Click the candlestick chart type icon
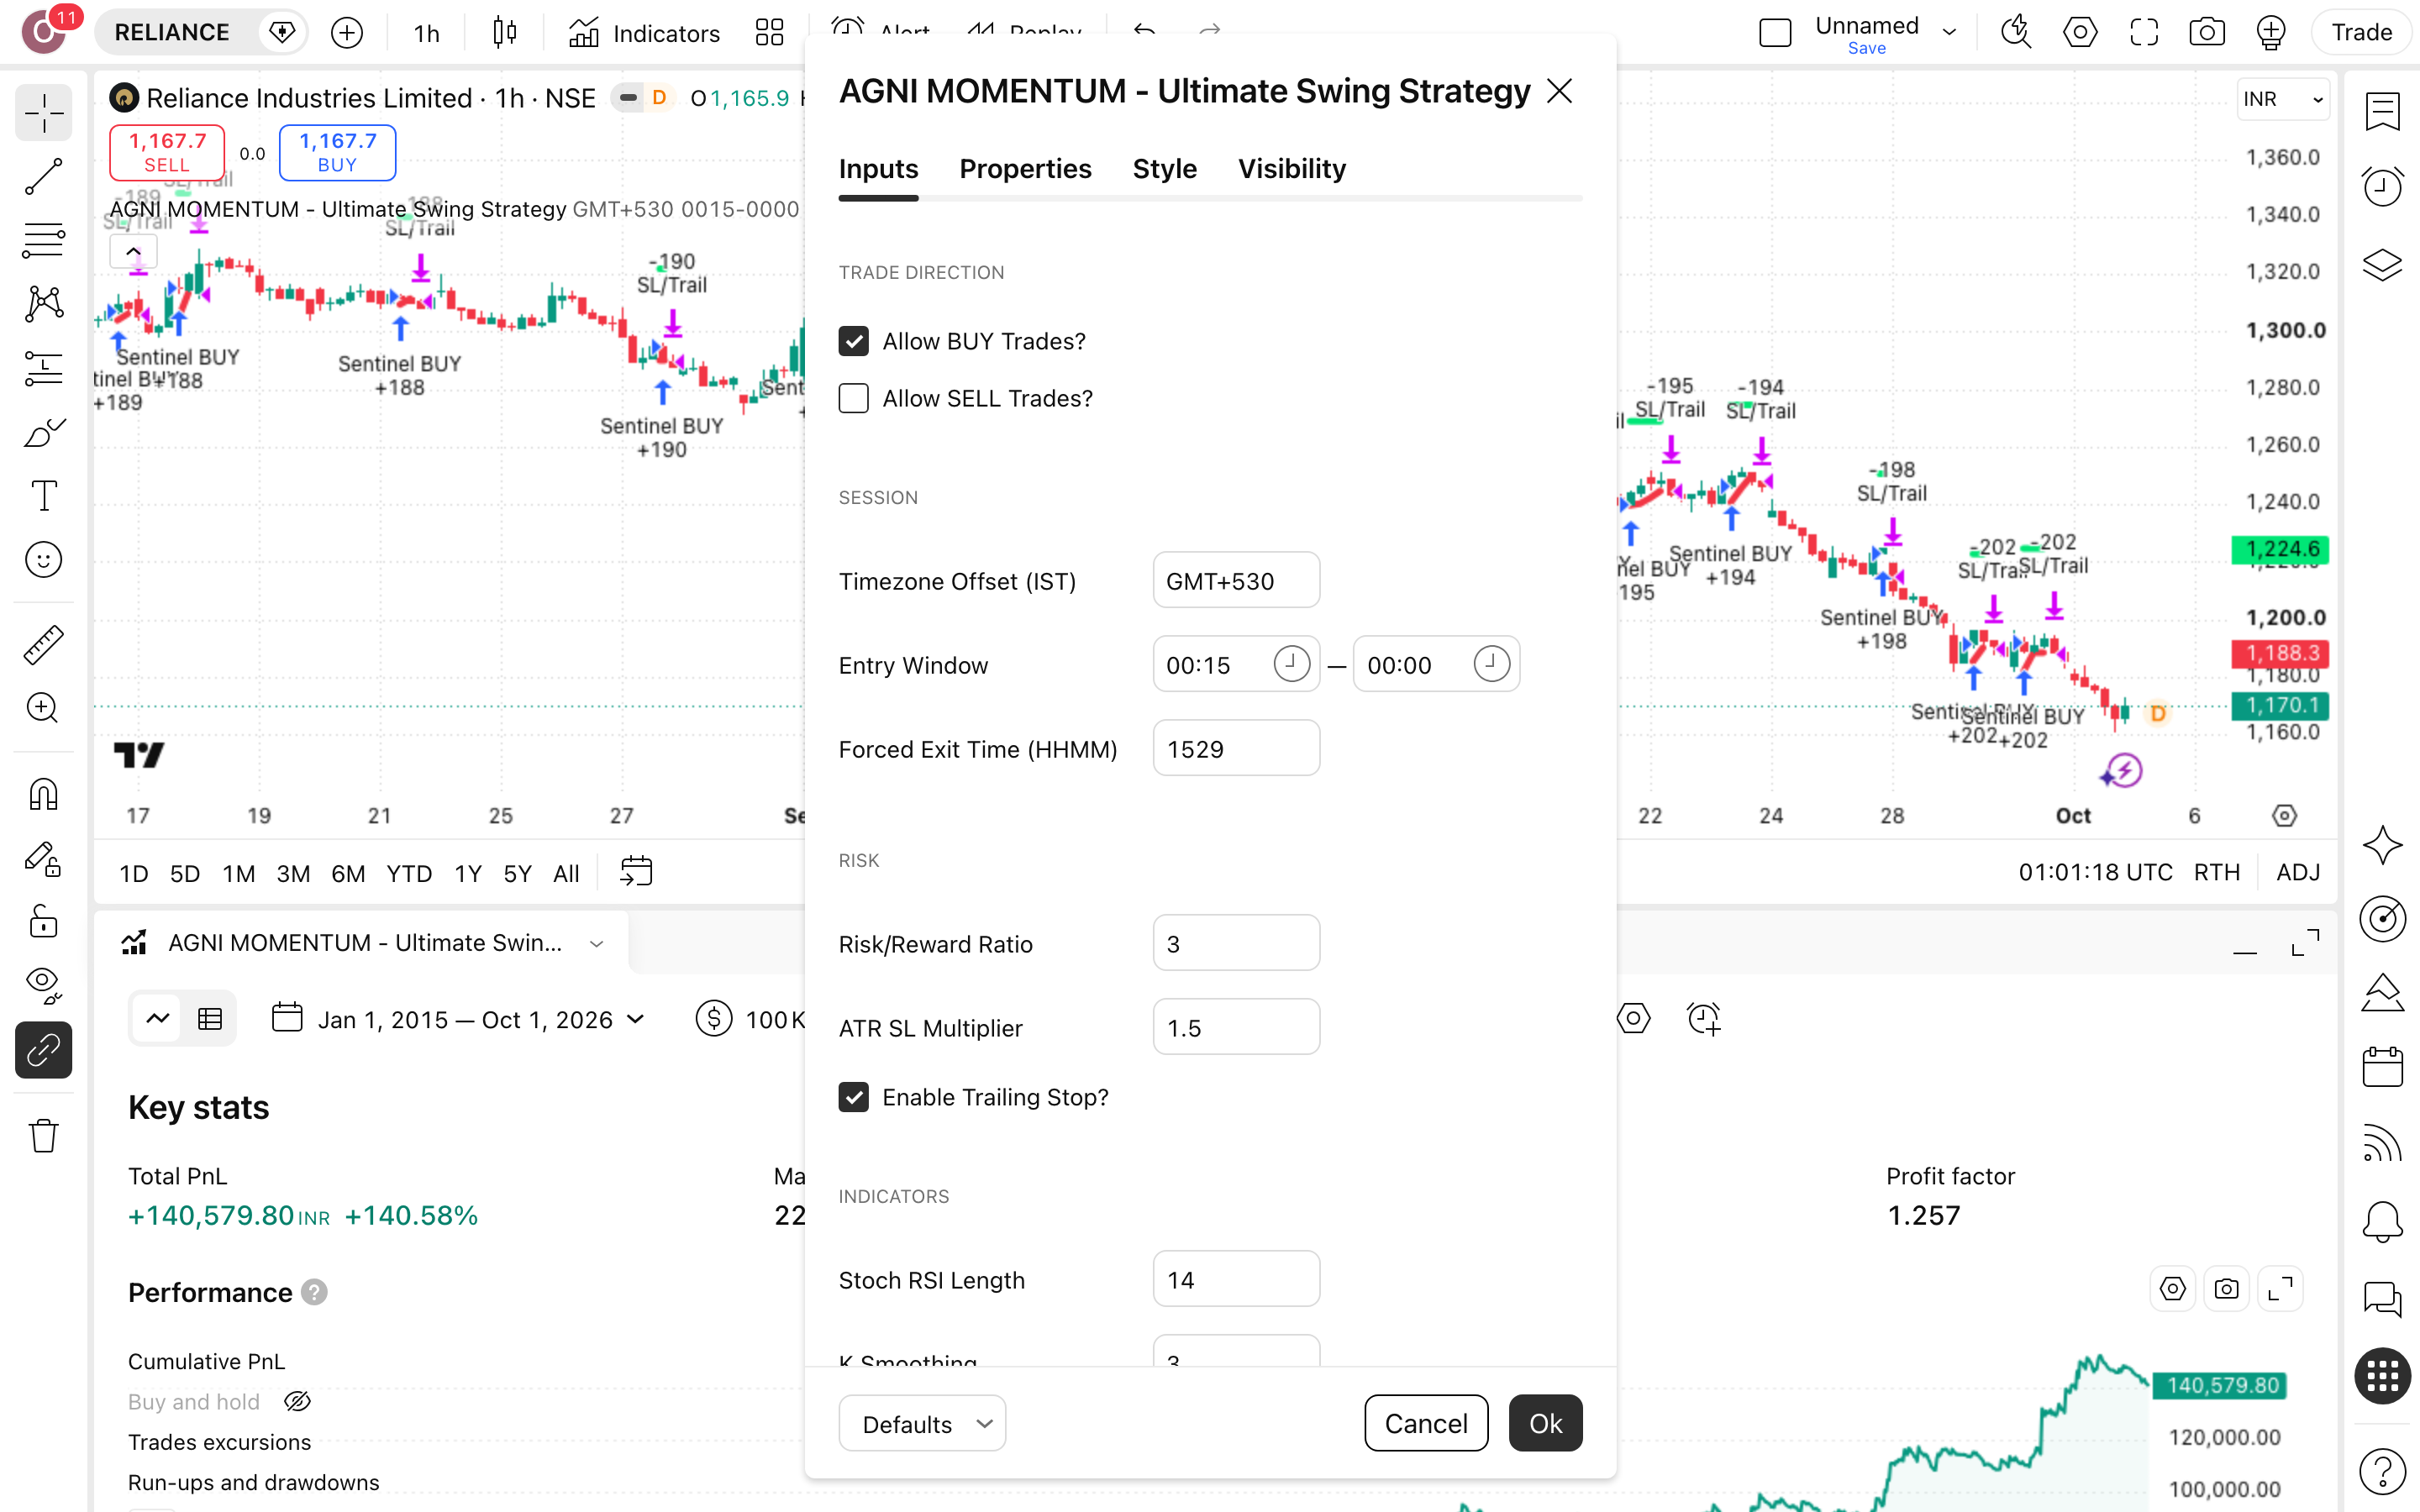This screenshot has width=2420, height=1512. (x=505, y=33)
